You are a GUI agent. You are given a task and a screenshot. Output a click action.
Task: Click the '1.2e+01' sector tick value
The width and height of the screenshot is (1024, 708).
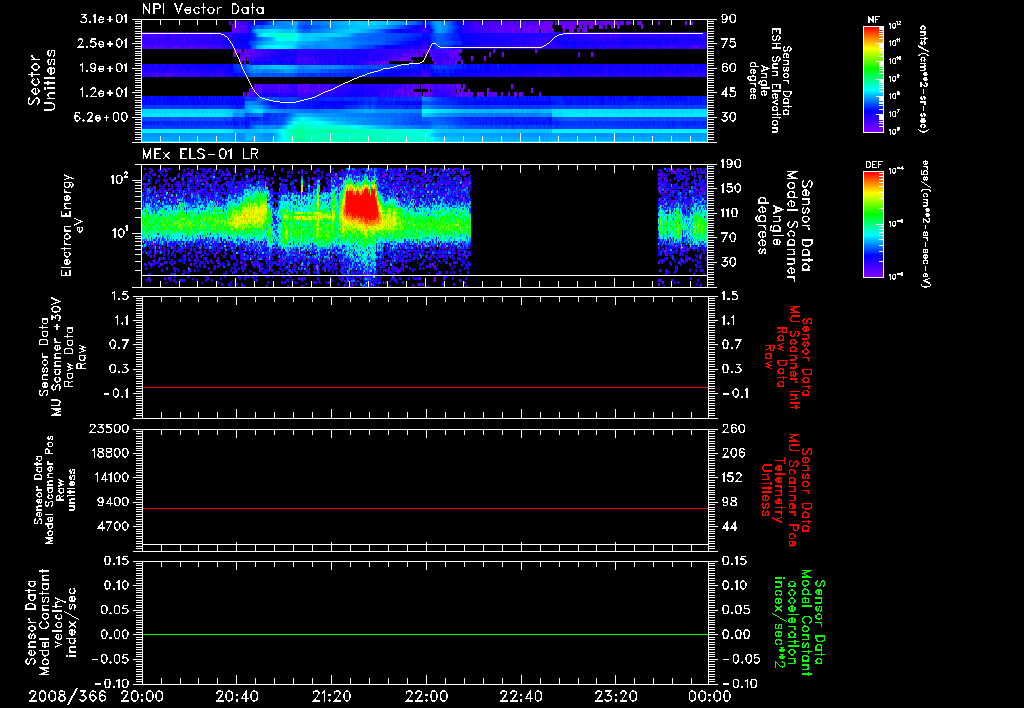point(104,93)
